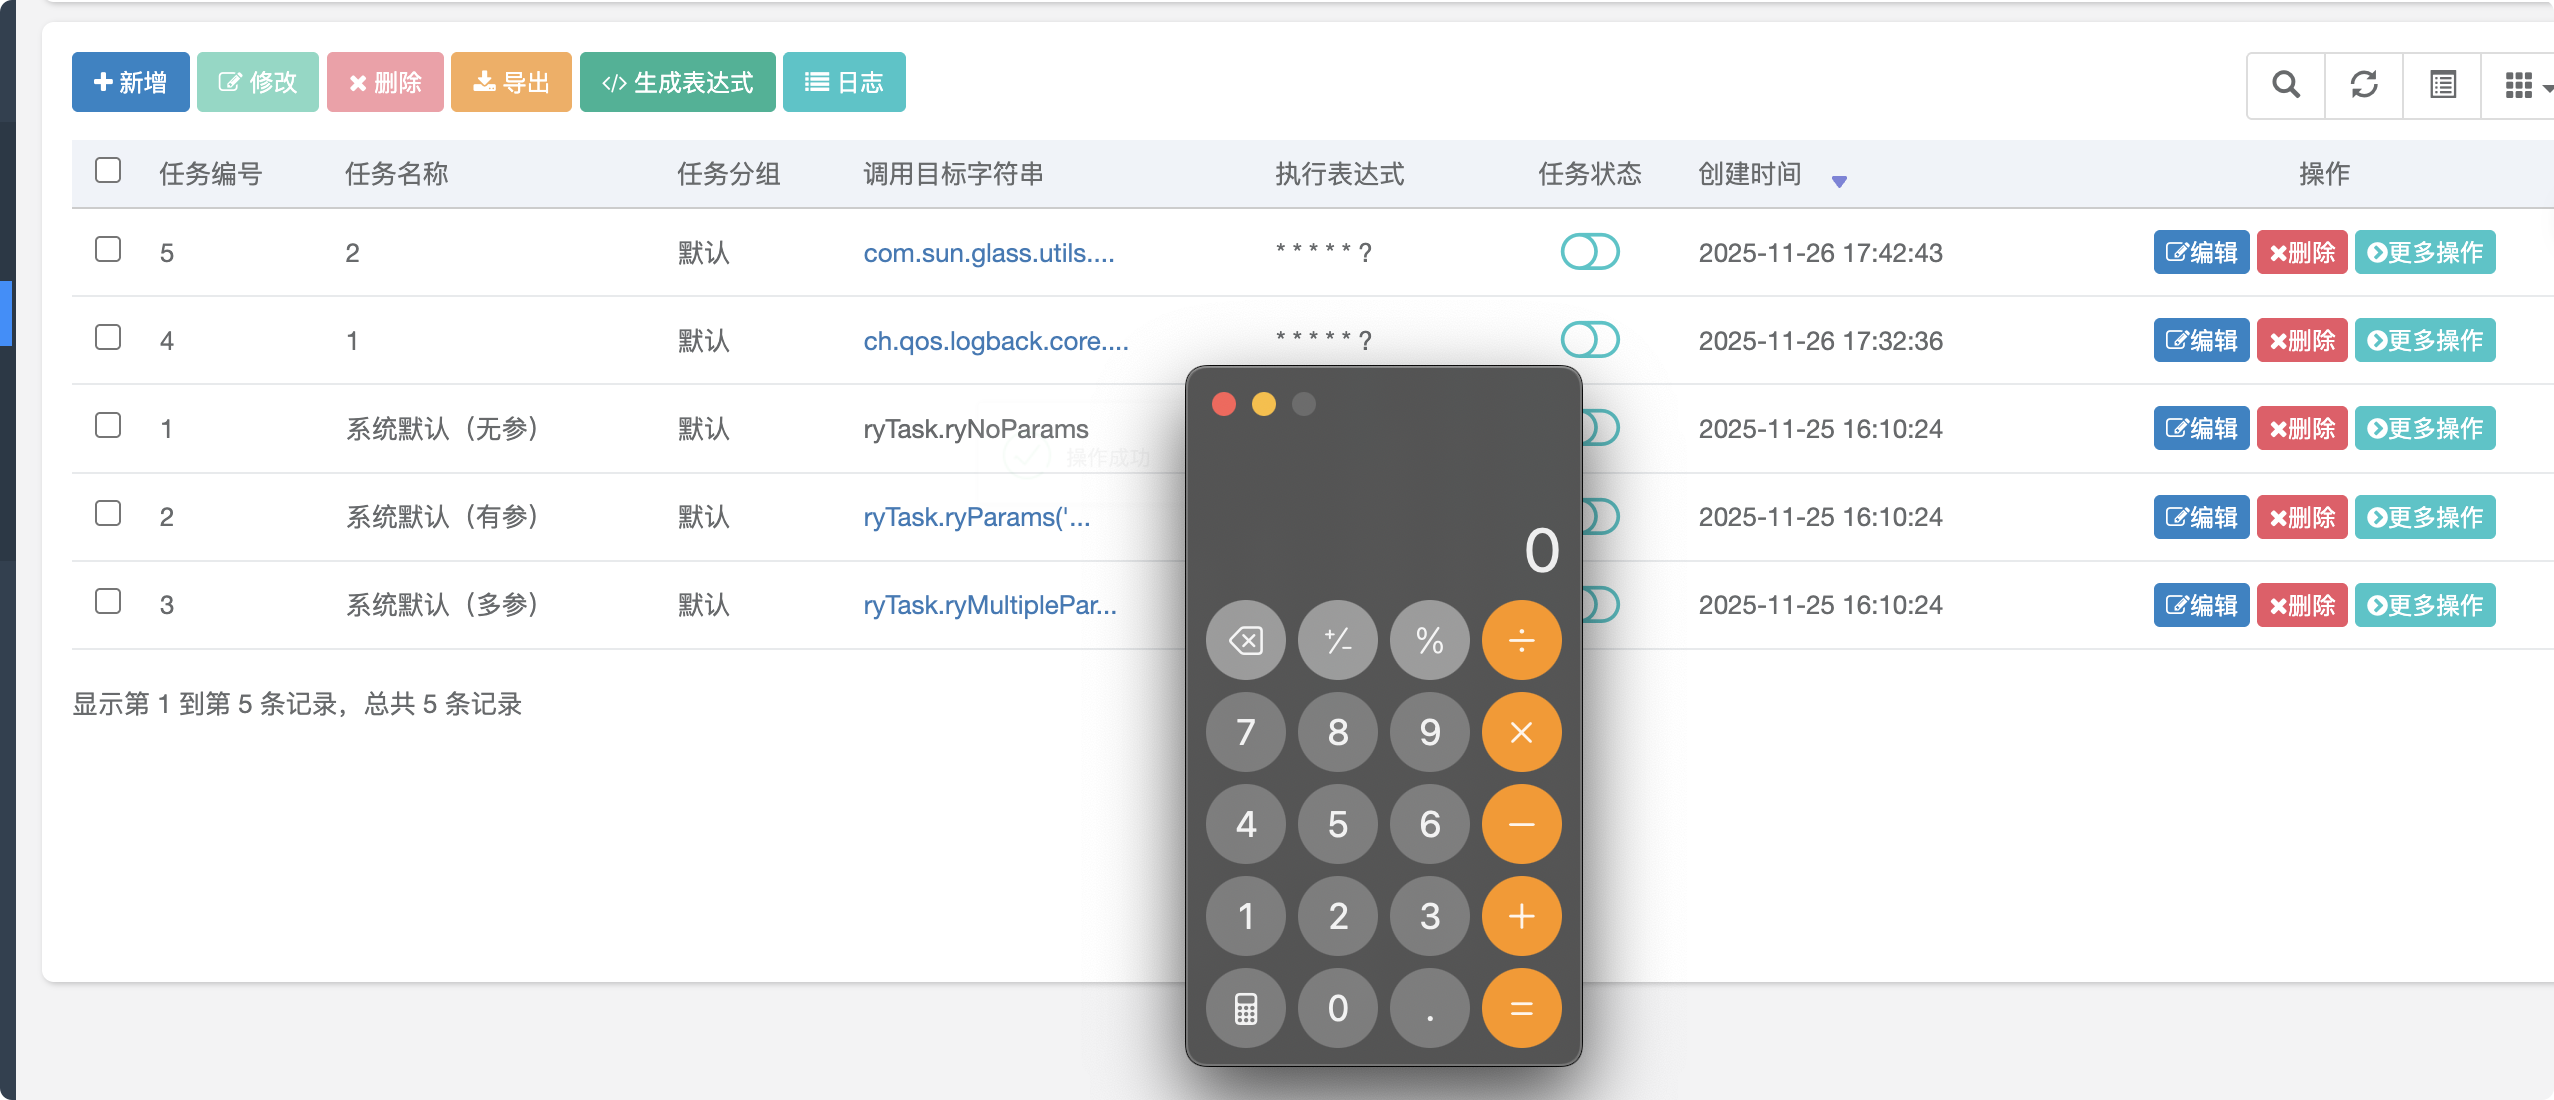Check the select-all header checkbox
The width and height of the screenshot is (2554, 1100).
[x=108, y=171]
